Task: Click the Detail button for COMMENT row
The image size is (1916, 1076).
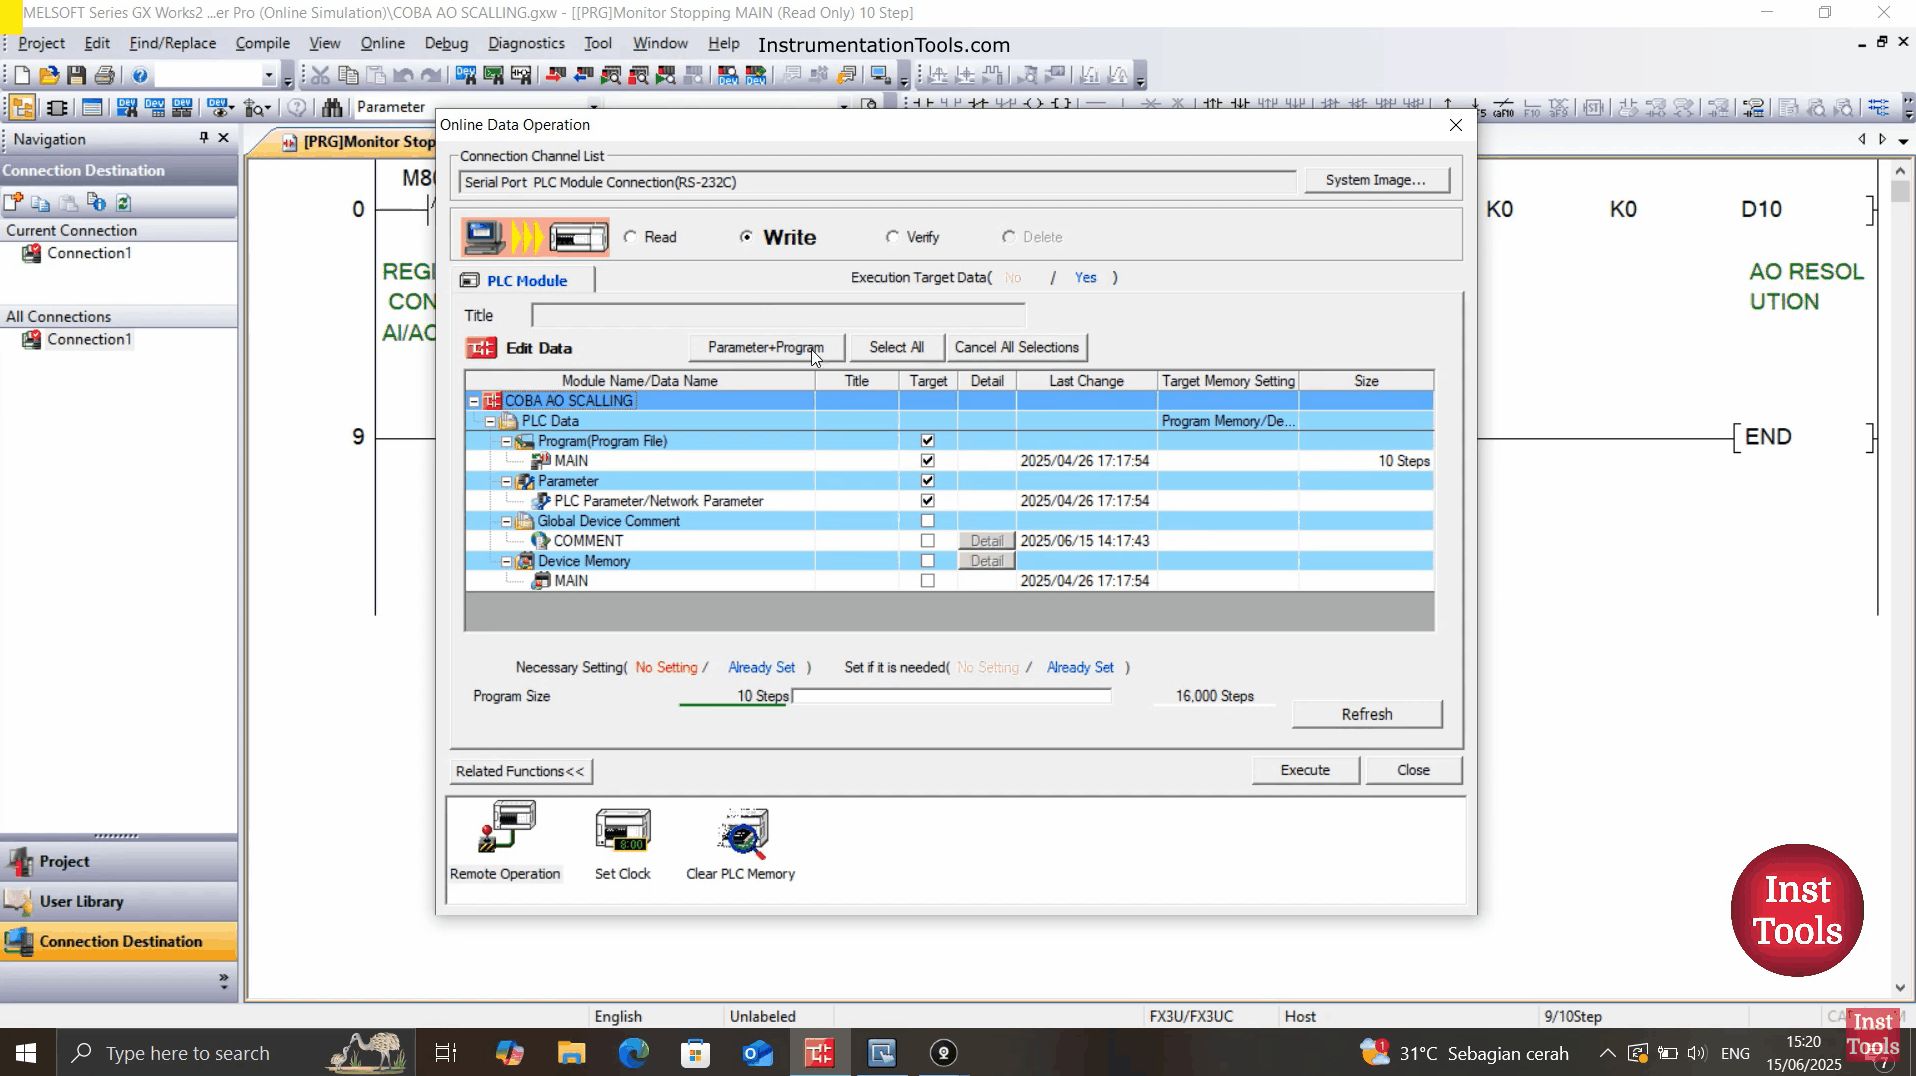Action: pyautogui.click(x=986, y=541)
